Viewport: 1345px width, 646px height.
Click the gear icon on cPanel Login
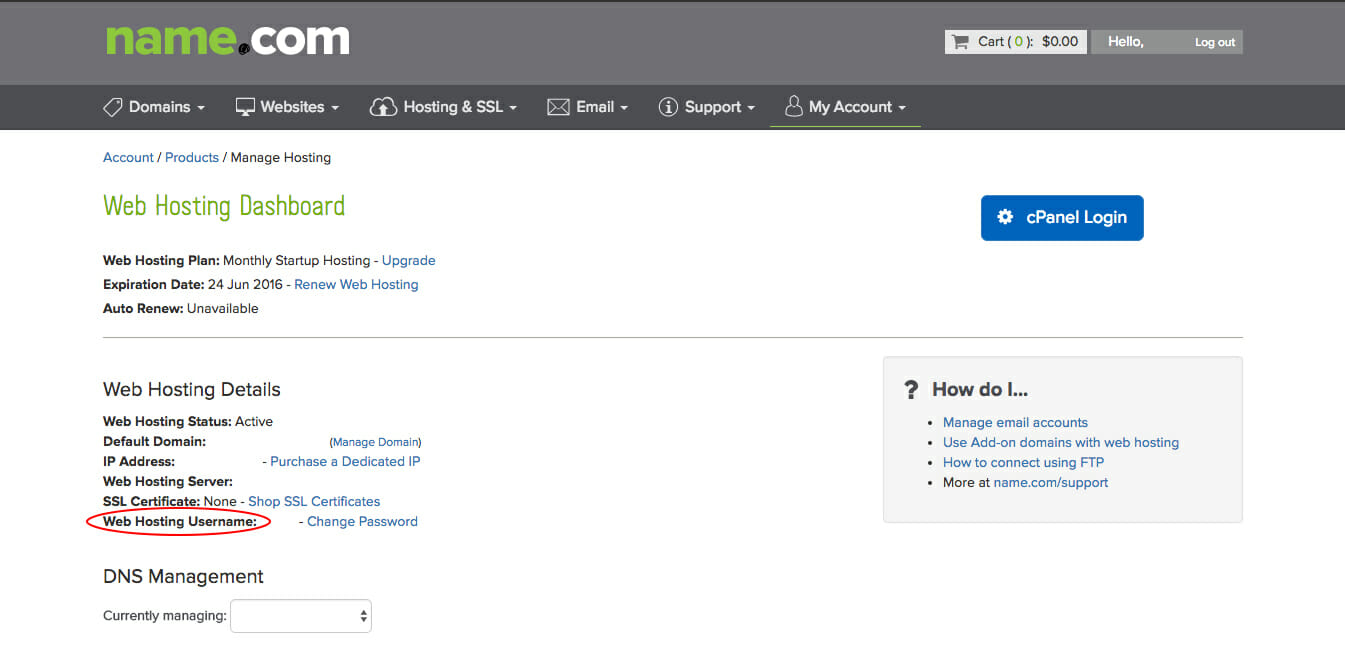[x=1006, y=217]
